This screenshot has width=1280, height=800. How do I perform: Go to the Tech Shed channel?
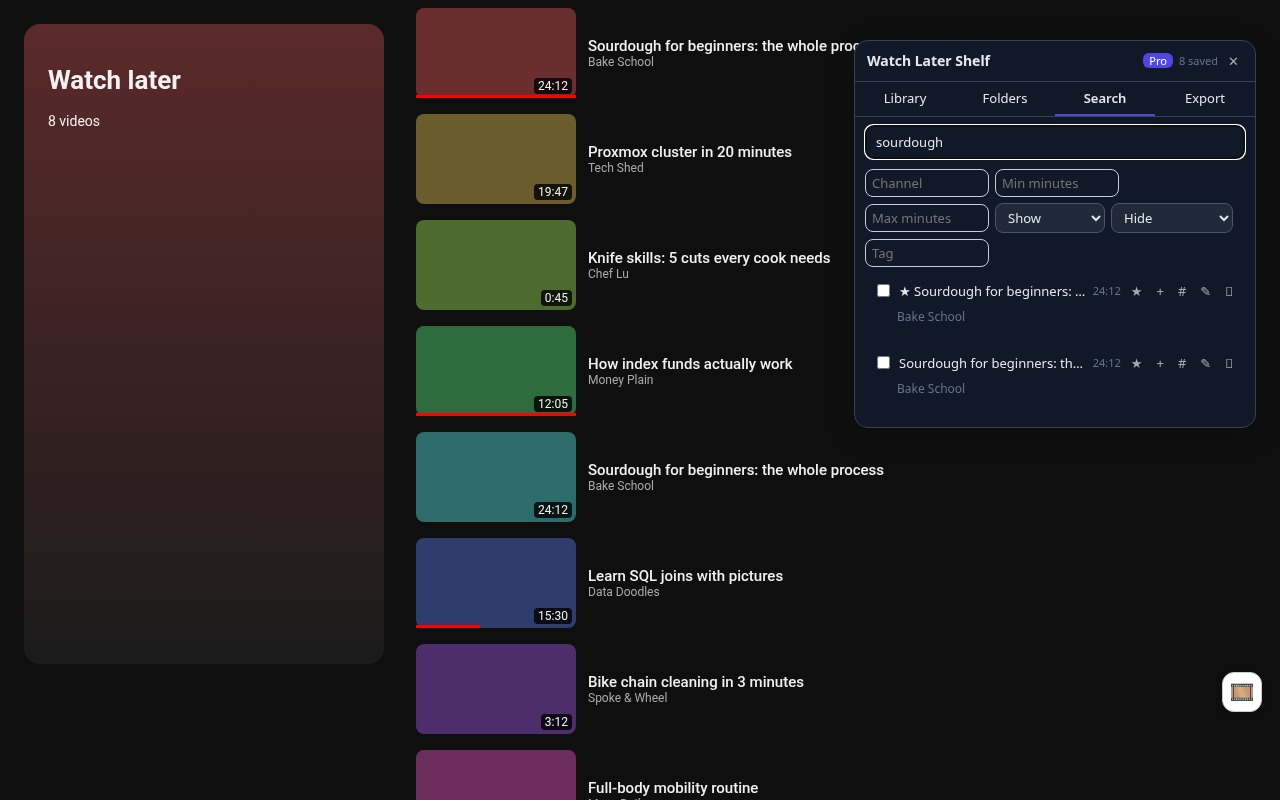[x=615, y=168]
